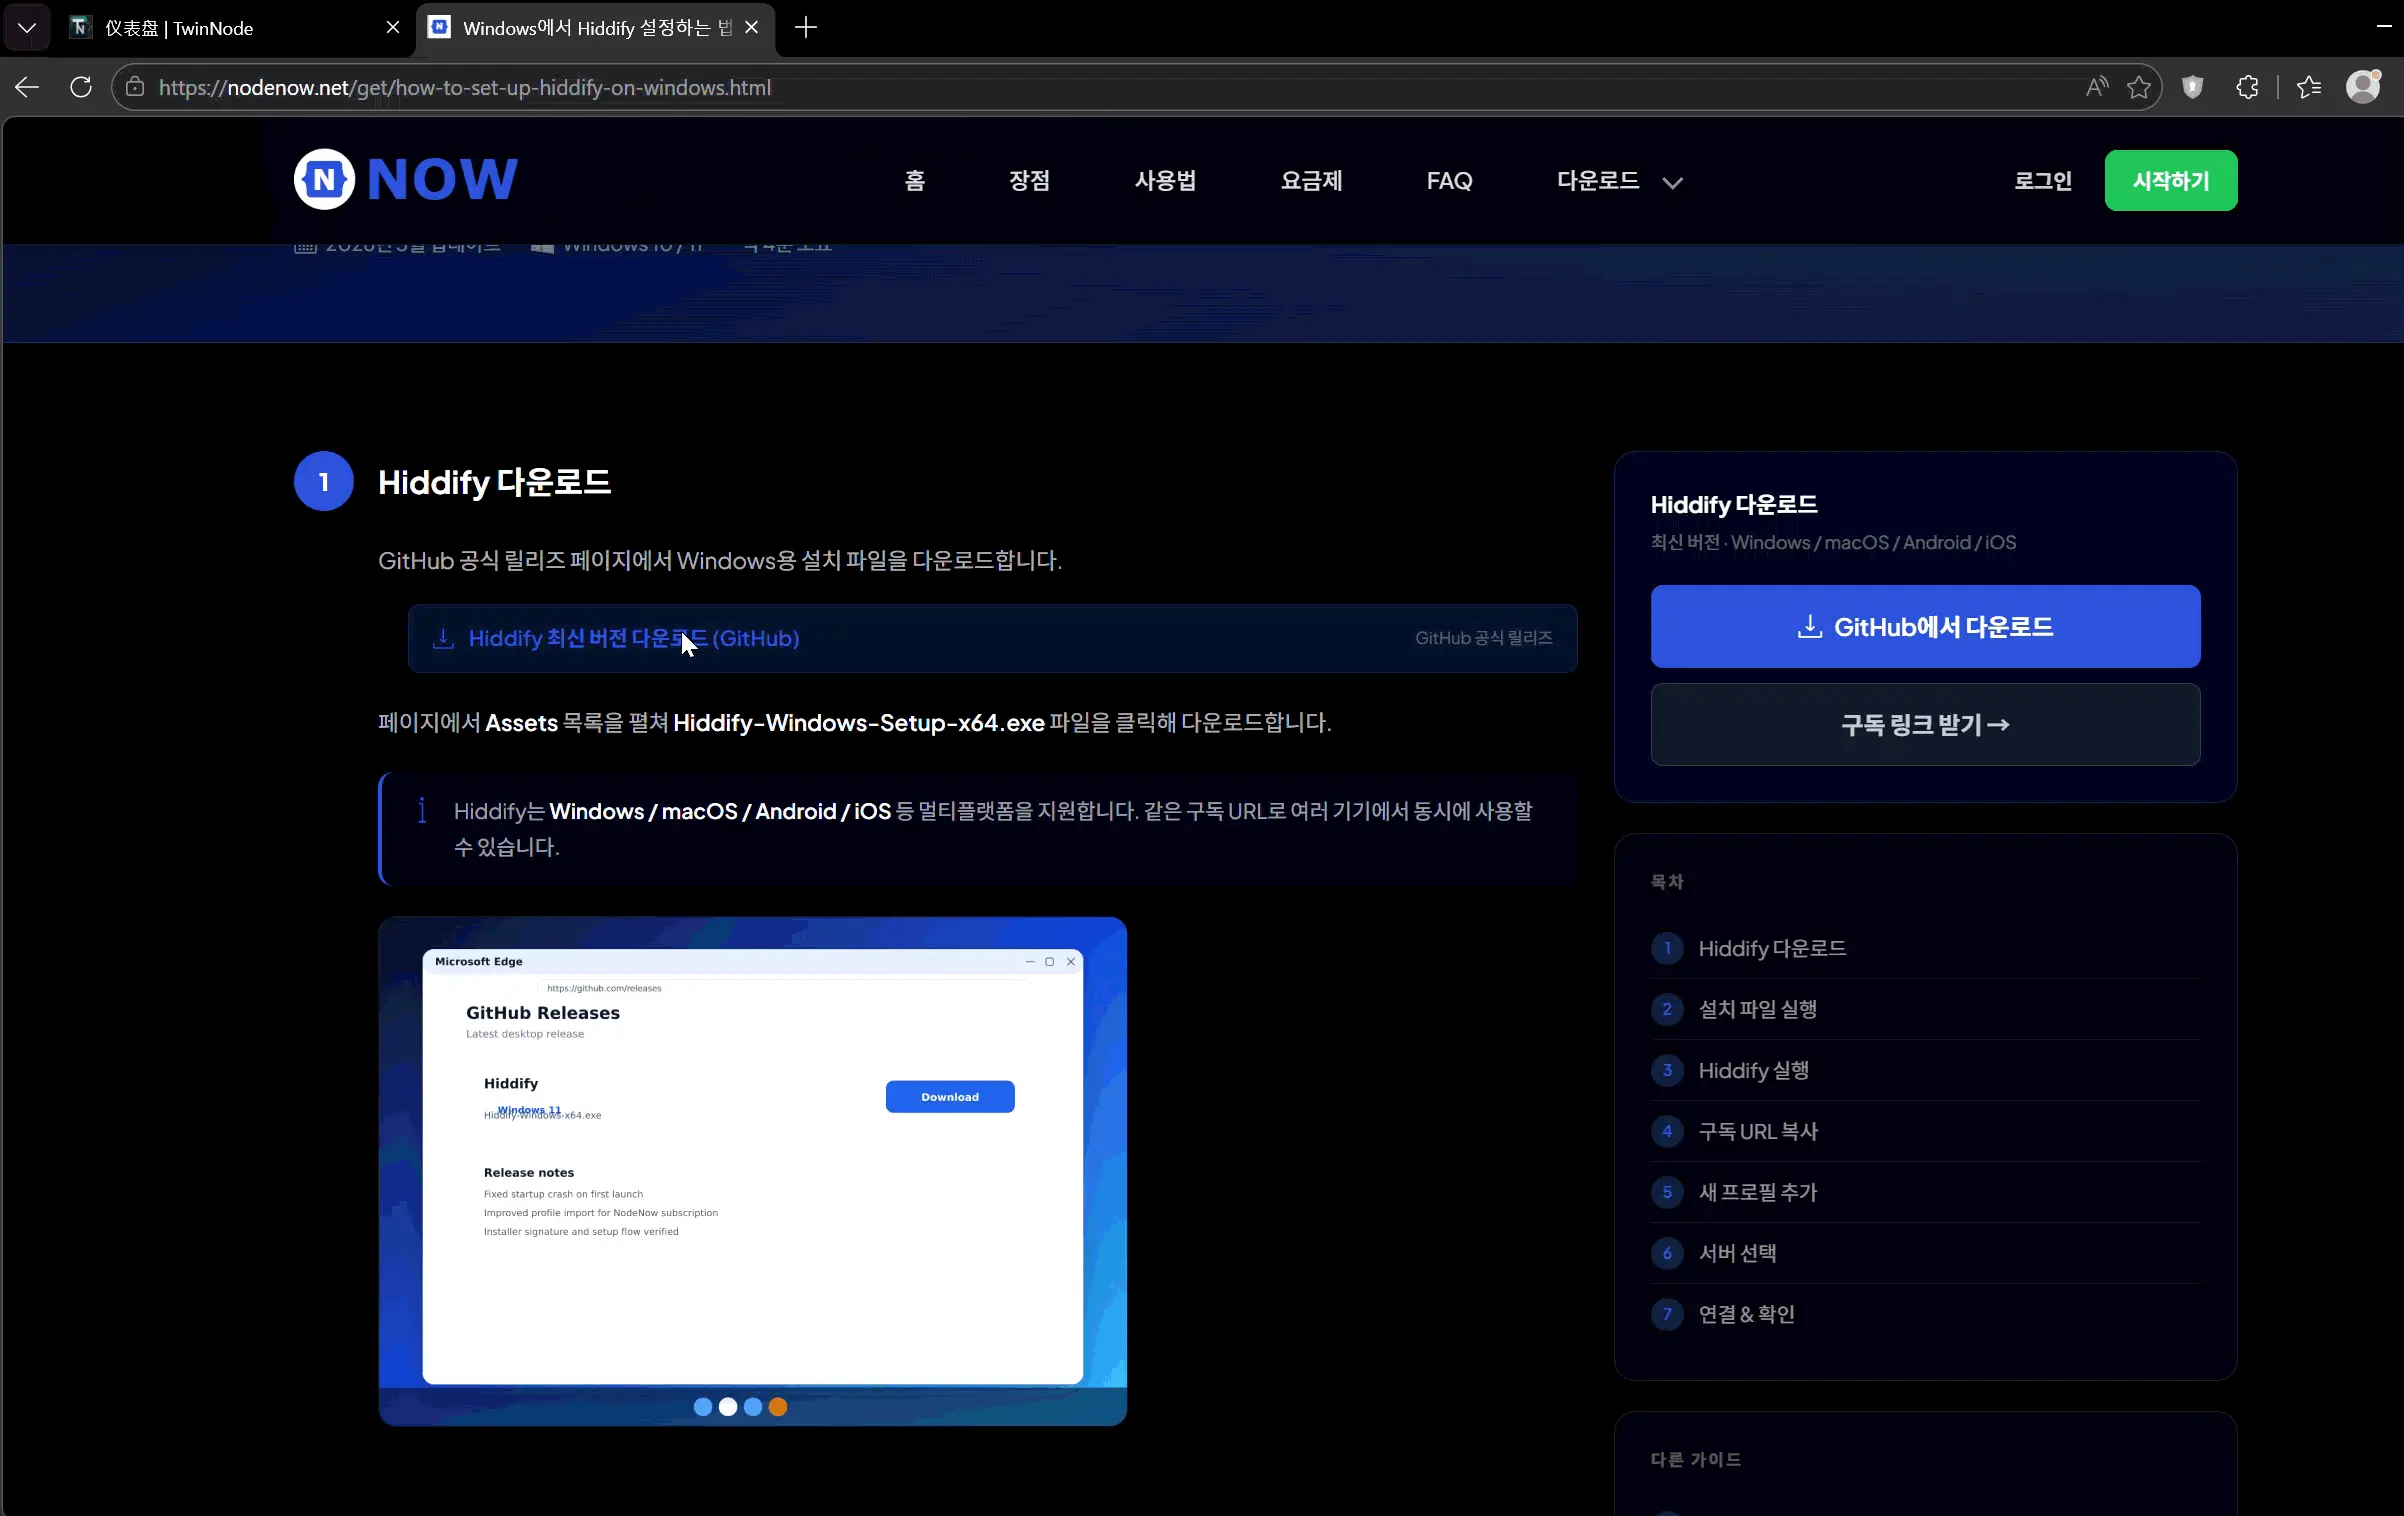Click the page refresh icon
This screenshot has height=1516, width=2404.
click(x=80, y=87)
